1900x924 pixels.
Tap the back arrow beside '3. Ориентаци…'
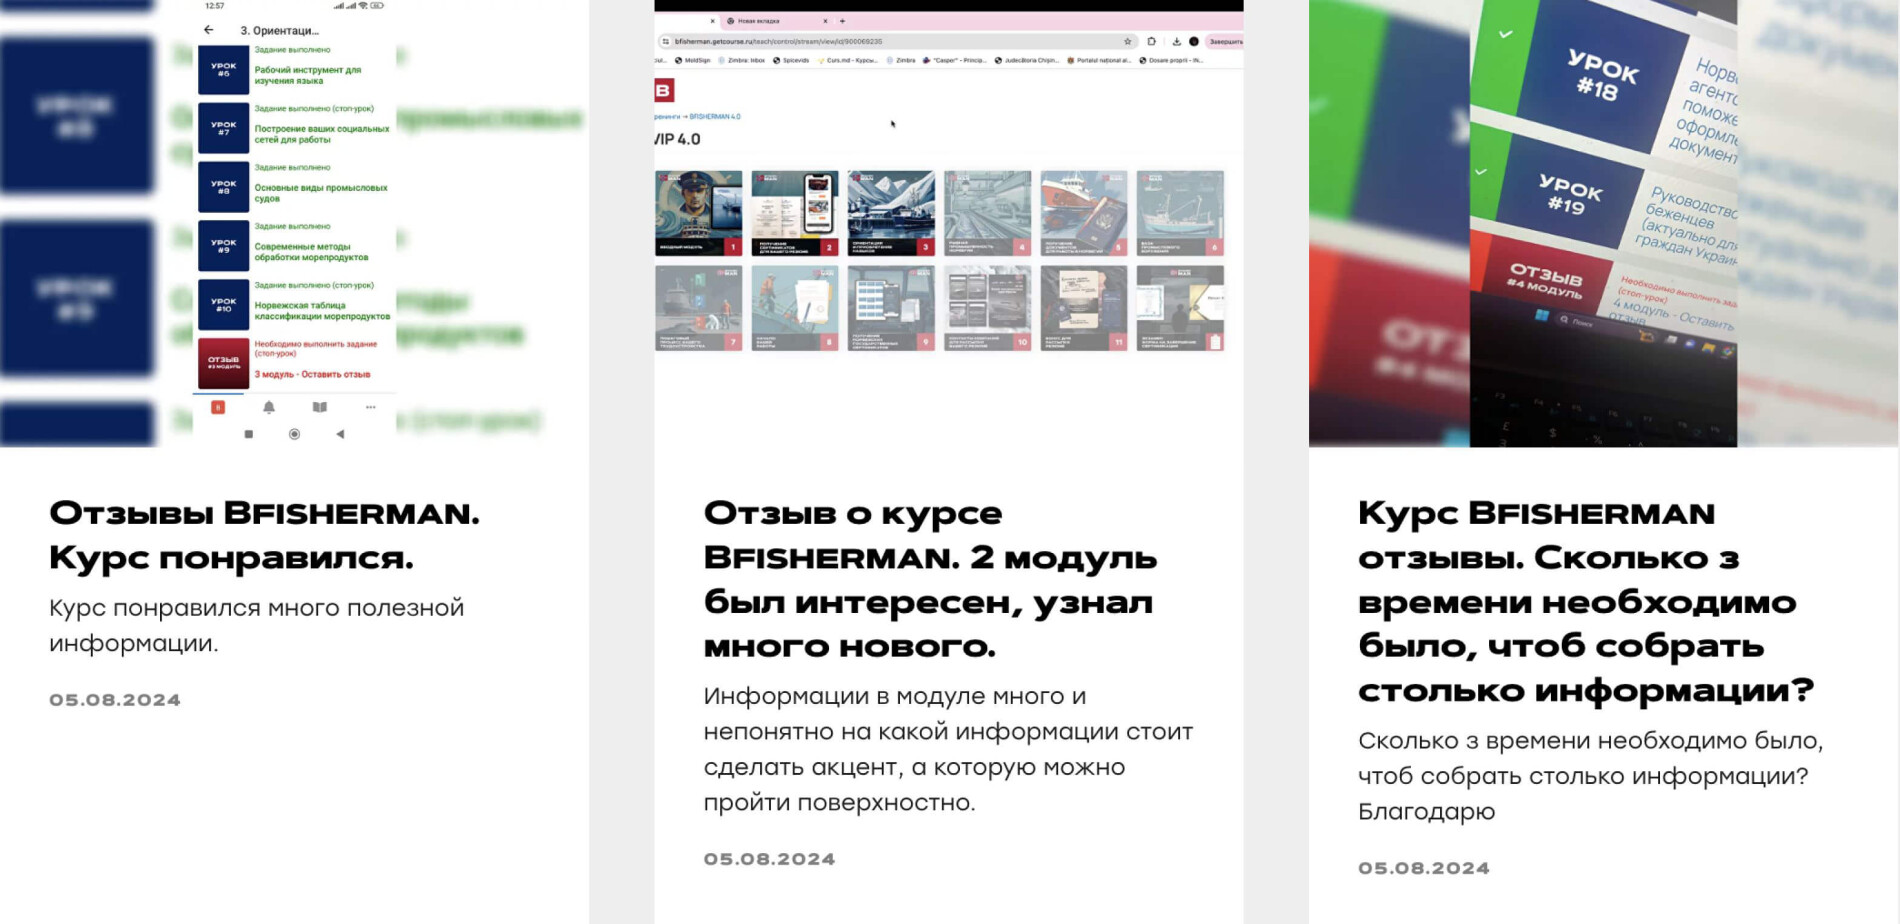point(208,30)
